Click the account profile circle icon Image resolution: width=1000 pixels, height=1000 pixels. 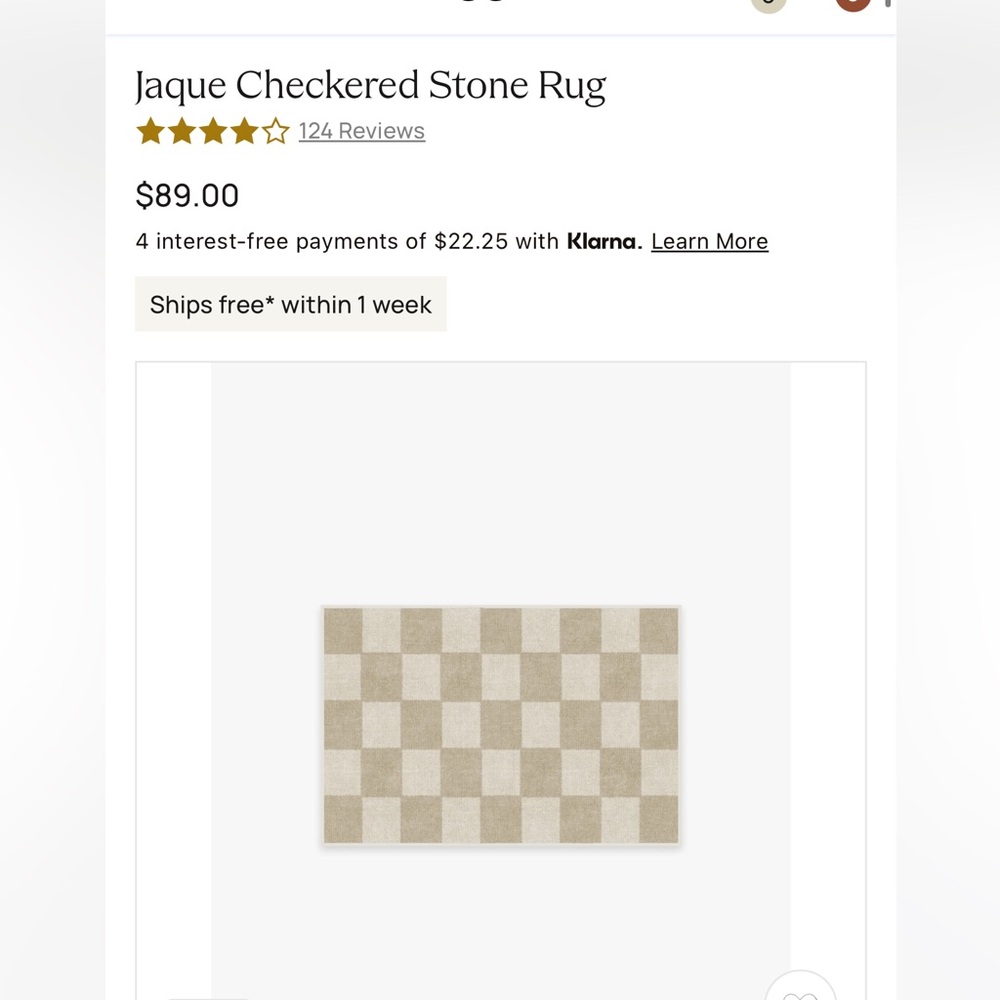766,3
